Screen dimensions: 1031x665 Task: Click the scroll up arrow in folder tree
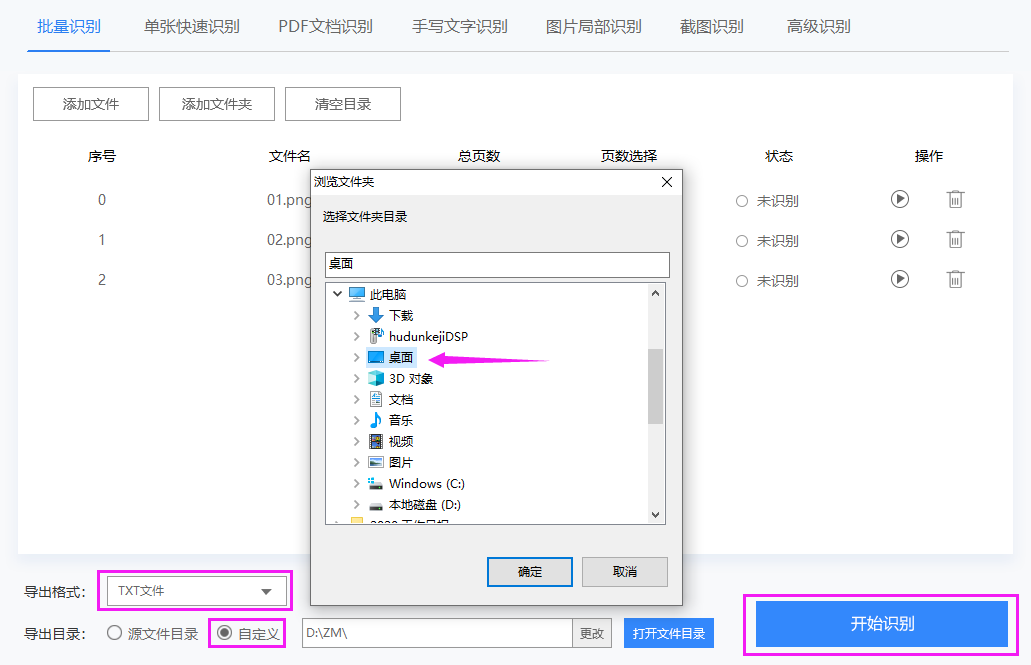(655, 293)
